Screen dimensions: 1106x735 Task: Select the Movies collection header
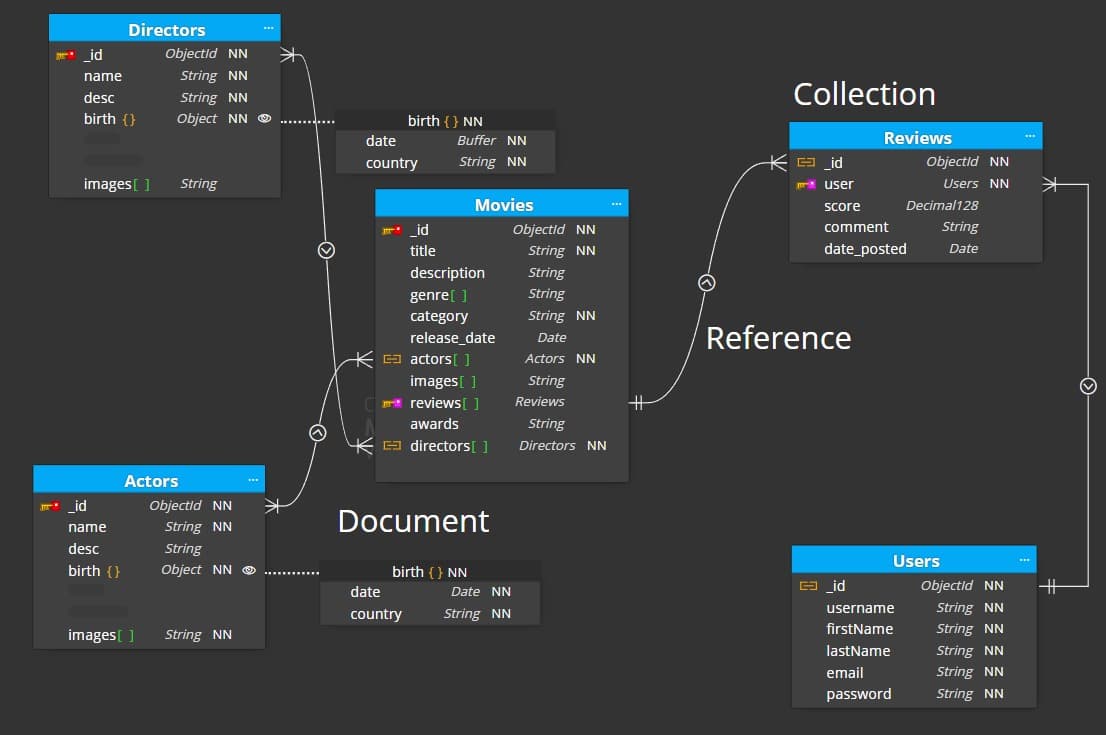click(x=502, y=204)
